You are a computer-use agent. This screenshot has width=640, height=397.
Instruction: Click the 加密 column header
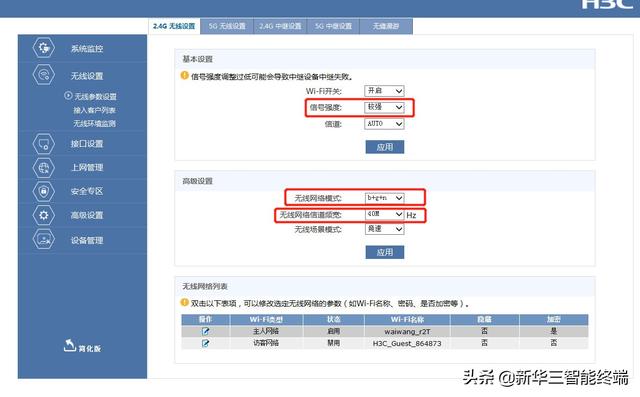coord(554,319)
